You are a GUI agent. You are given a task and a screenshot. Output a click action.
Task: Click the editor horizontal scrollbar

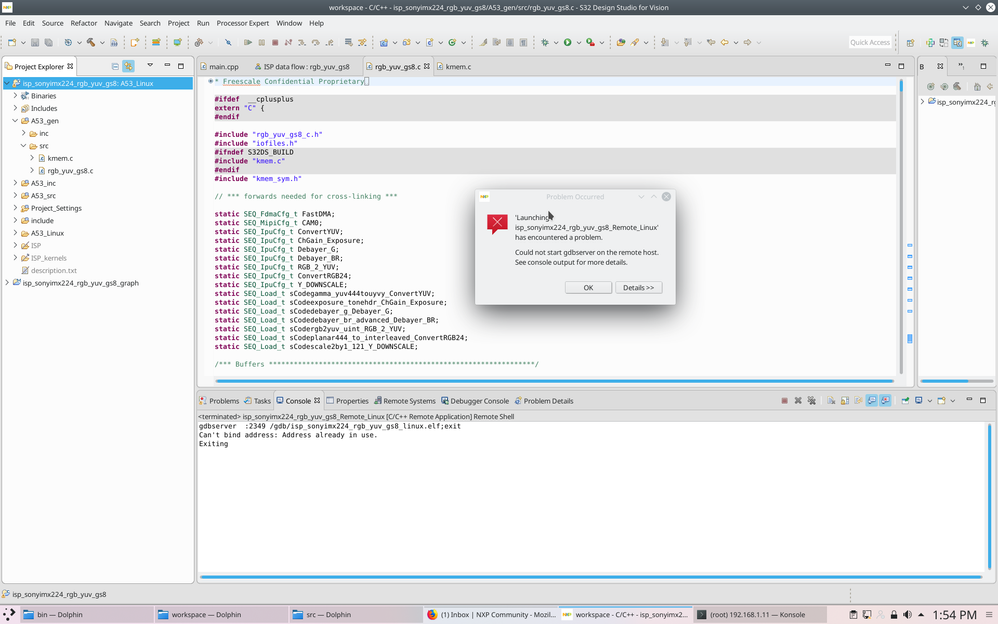(x=554, y=381)
